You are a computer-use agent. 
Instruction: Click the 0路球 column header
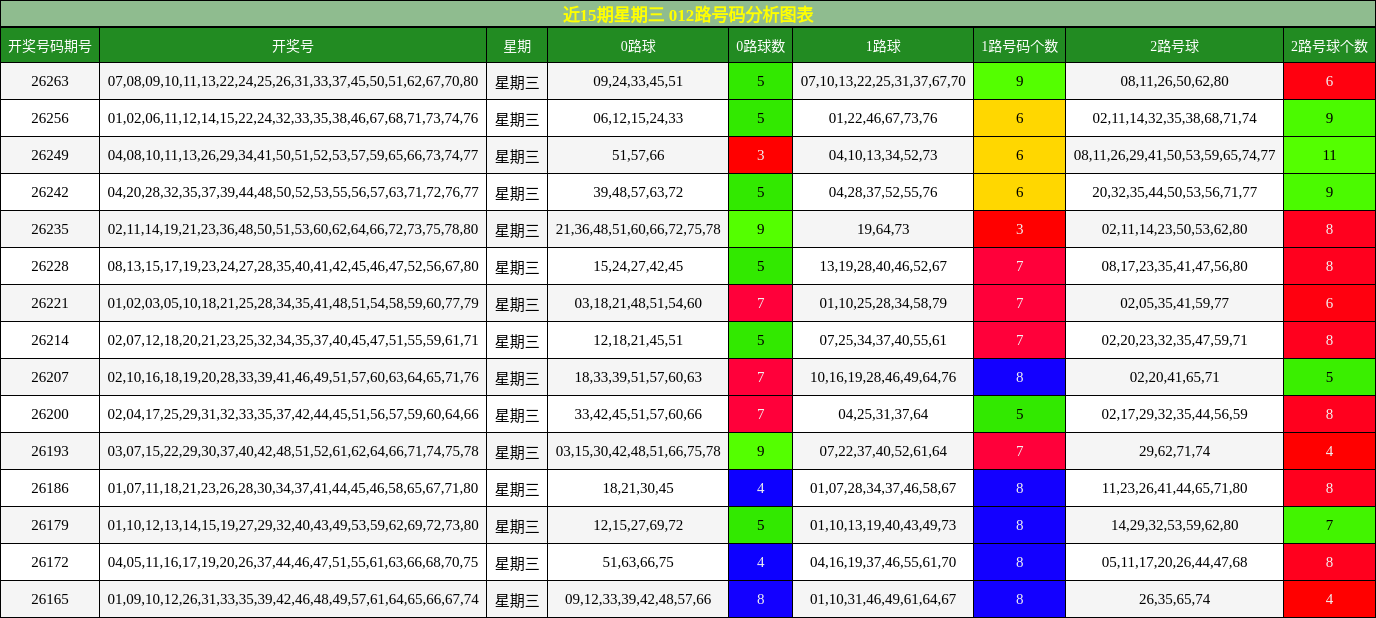coord(638,45)
